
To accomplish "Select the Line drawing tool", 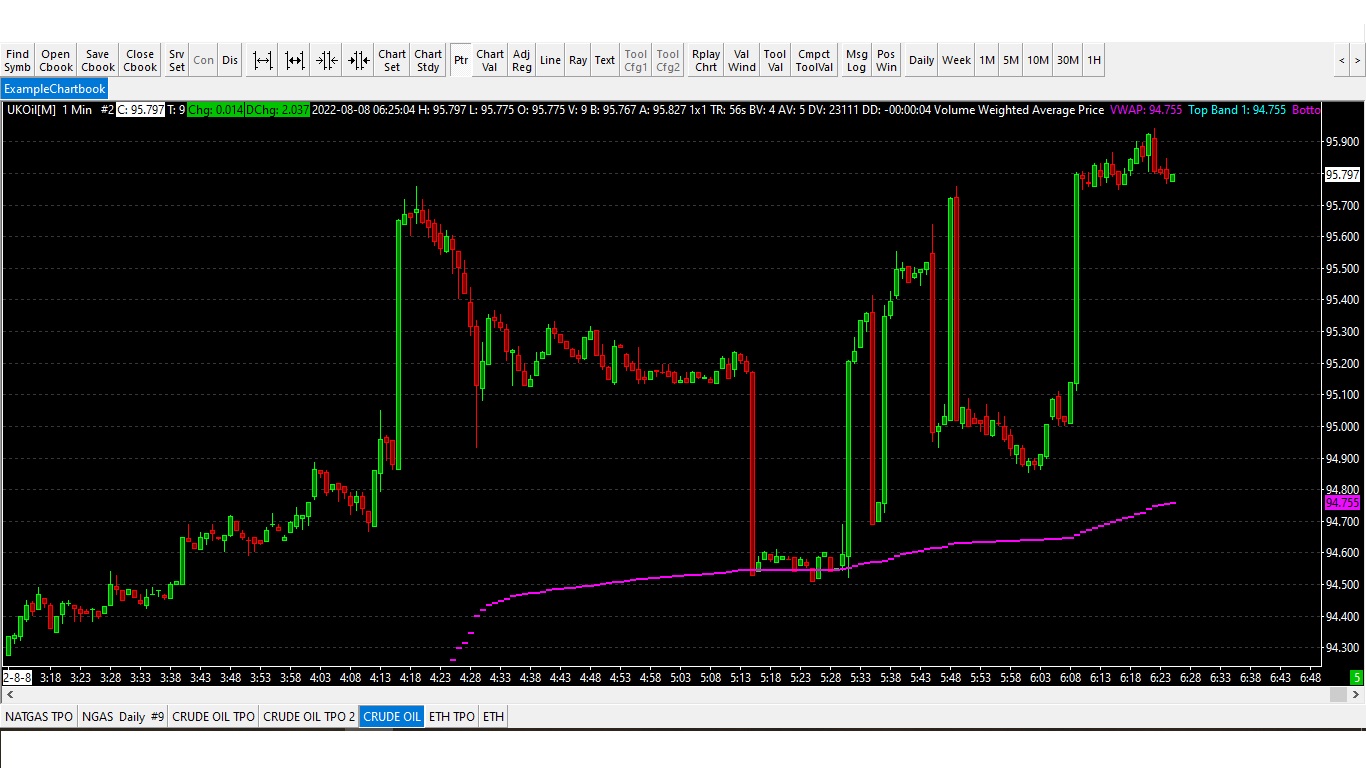I will point(550,61).
